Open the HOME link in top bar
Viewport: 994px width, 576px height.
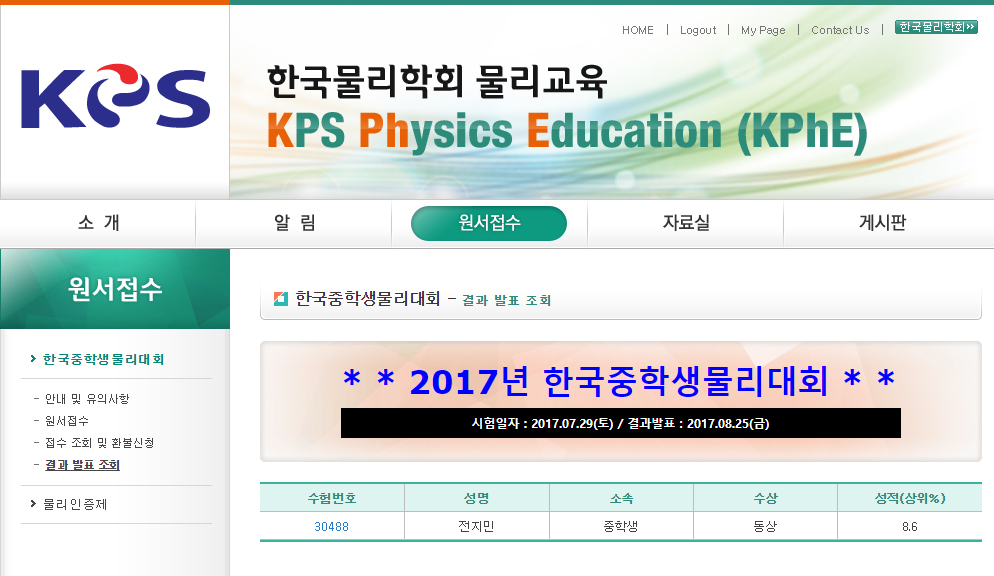[x=637, y=30]
